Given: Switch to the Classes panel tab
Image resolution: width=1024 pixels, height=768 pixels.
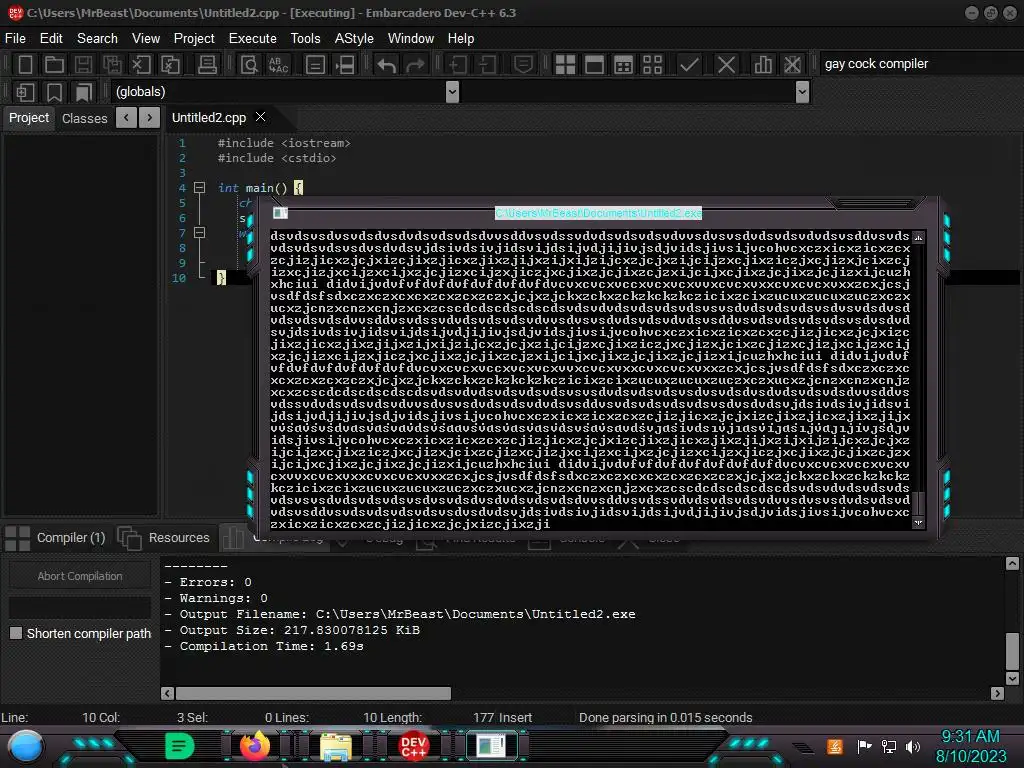Looking at the screenshot, I should tap(85, 118).
